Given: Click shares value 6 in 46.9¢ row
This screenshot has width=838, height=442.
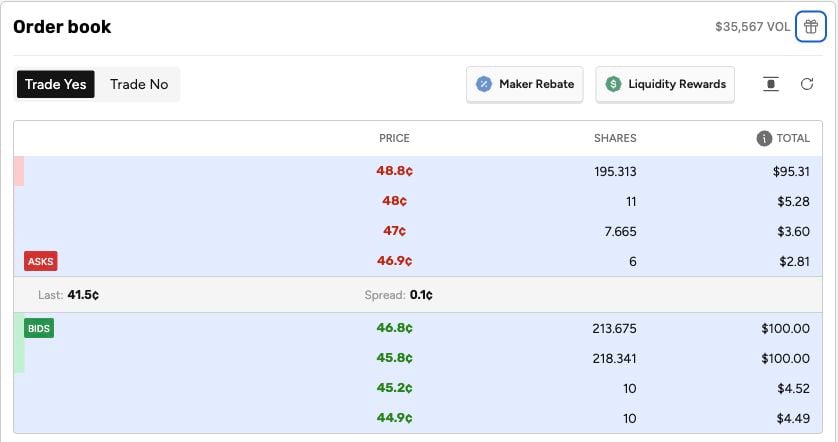Looking at the screenshot, I should pos(633,261).
